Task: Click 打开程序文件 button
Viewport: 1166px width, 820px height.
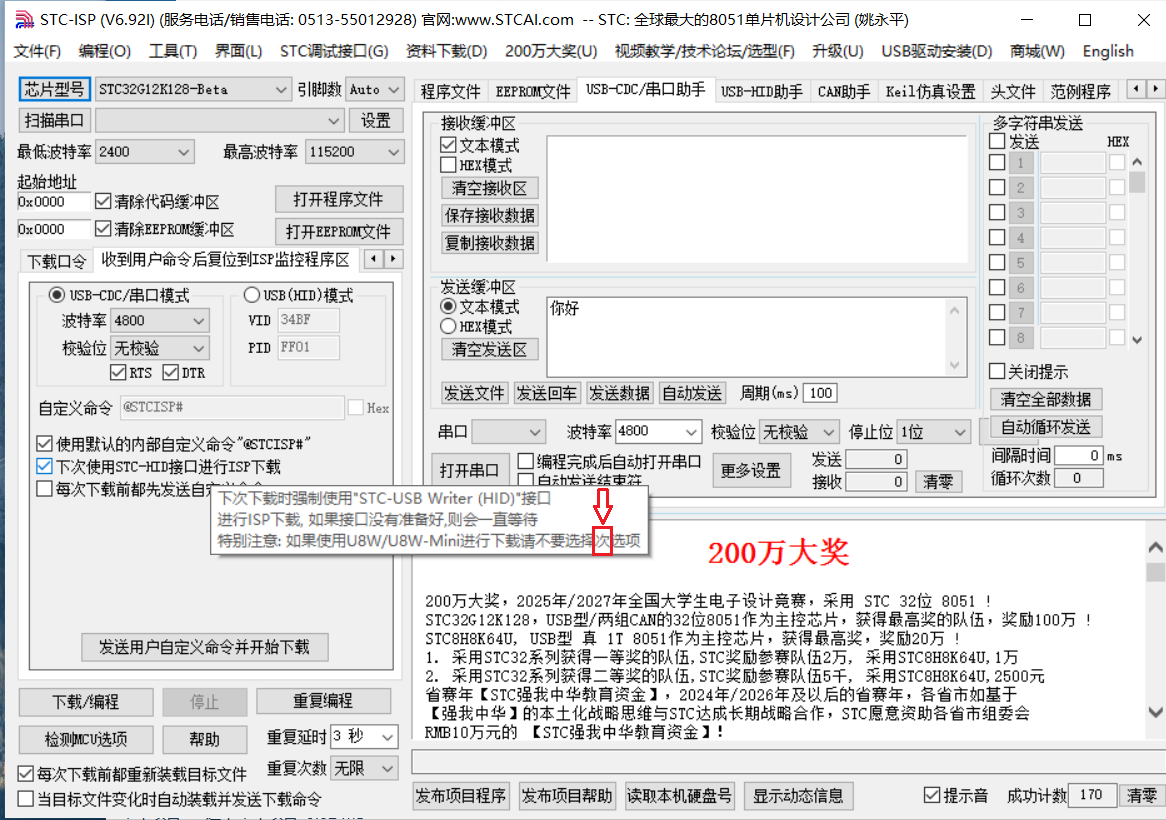Action: 338,199
